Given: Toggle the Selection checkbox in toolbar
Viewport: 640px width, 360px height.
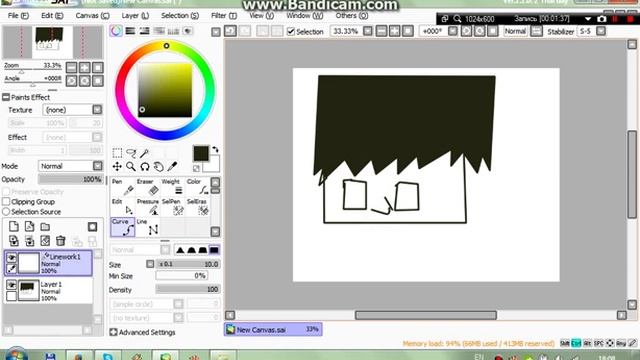Looking at the screenshot, I should point(291,31).
